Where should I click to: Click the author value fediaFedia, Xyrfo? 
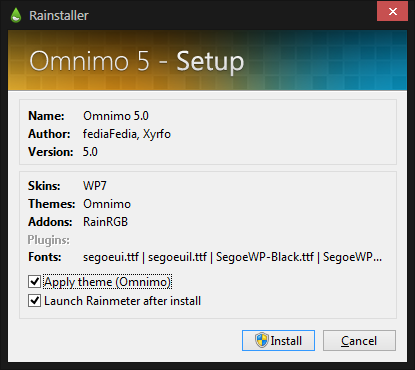[x=127, y=134]
